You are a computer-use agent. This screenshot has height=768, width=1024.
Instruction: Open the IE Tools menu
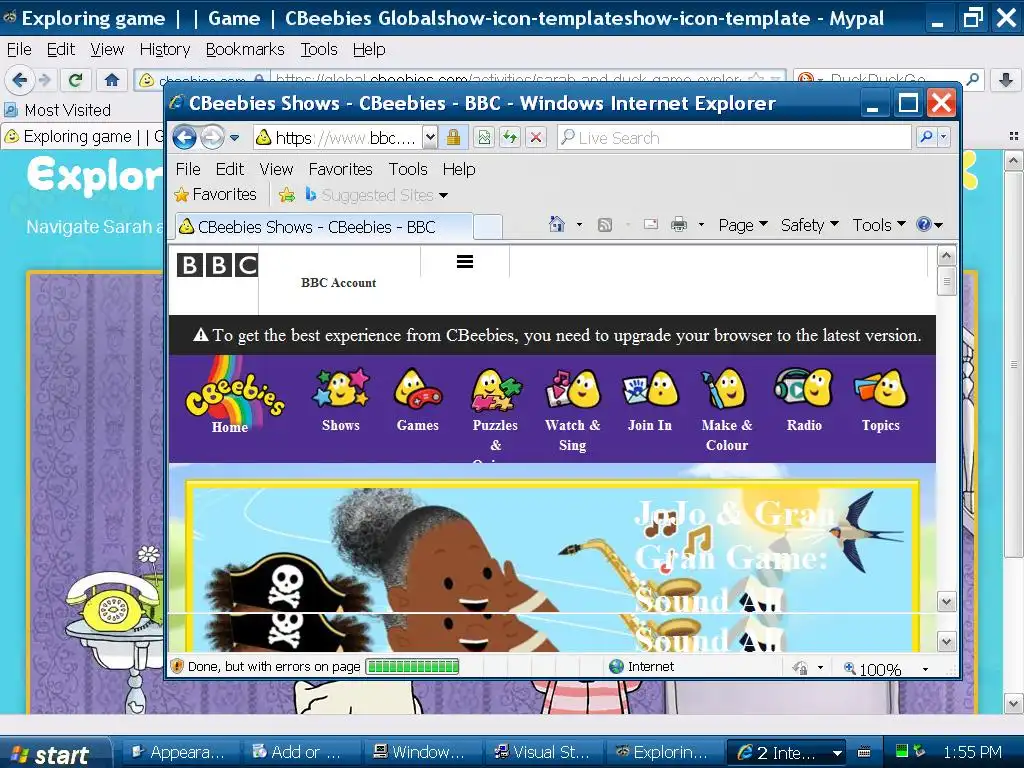coord(408,169)
